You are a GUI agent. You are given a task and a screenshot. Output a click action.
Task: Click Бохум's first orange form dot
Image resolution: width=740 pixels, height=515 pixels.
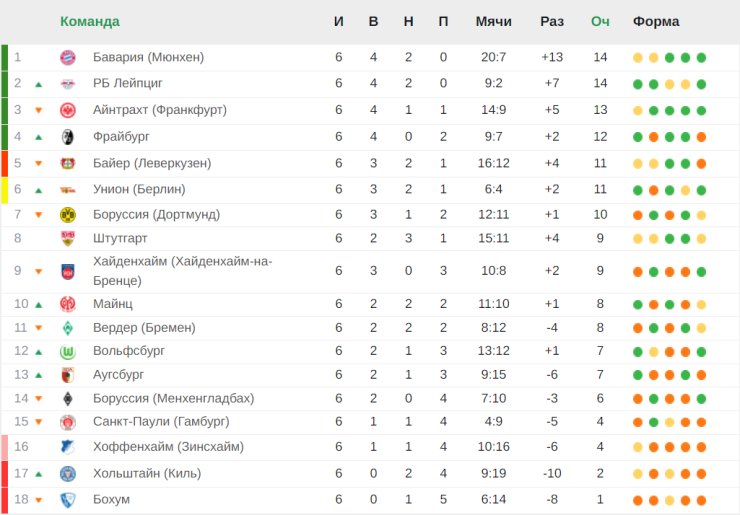638,500
